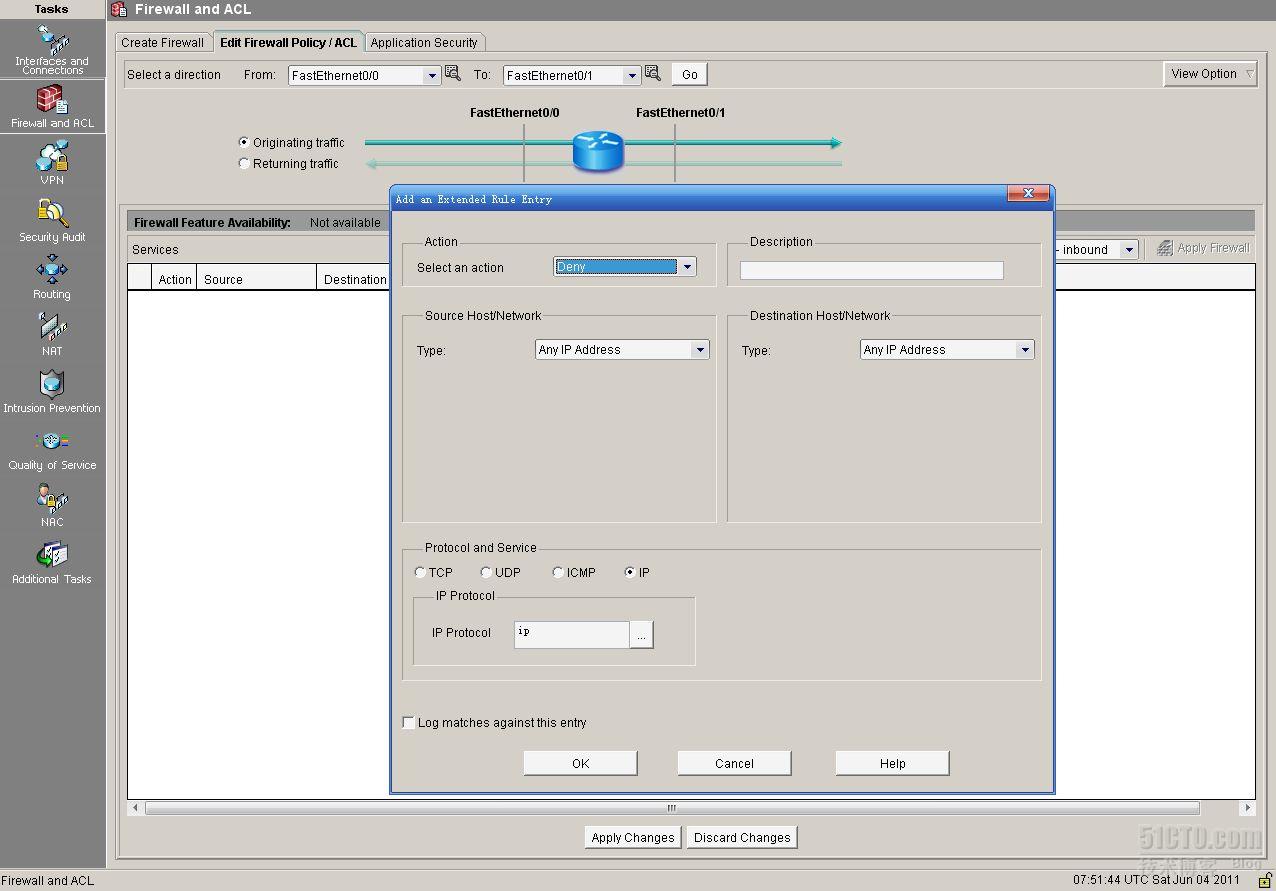Open the View Option dropdown
The image size is (1276, 891).
click(x=1210, y=74)
